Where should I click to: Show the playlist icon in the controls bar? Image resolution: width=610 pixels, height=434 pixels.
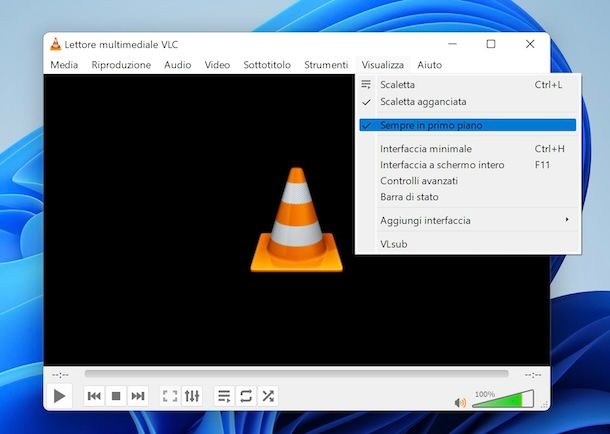tap(224, 396)
